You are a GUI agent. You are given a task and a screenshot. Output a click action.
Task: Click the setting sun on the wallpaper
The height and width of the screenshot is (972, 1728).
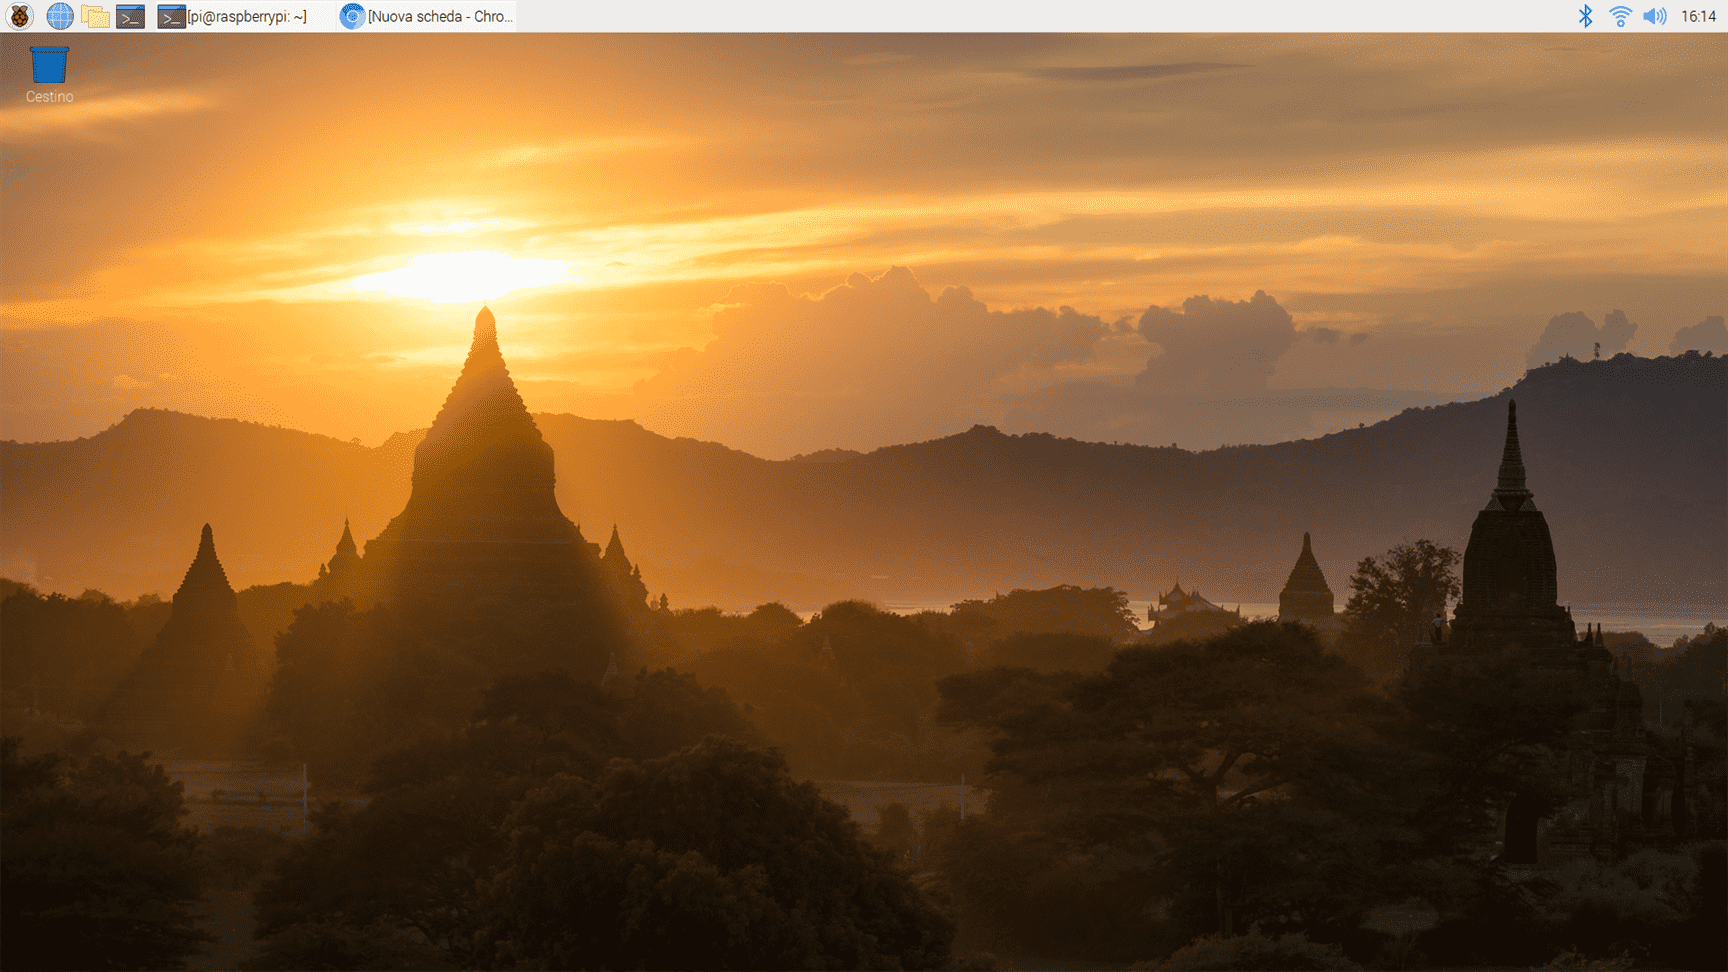pyautogui.click(x=460, y=275)
